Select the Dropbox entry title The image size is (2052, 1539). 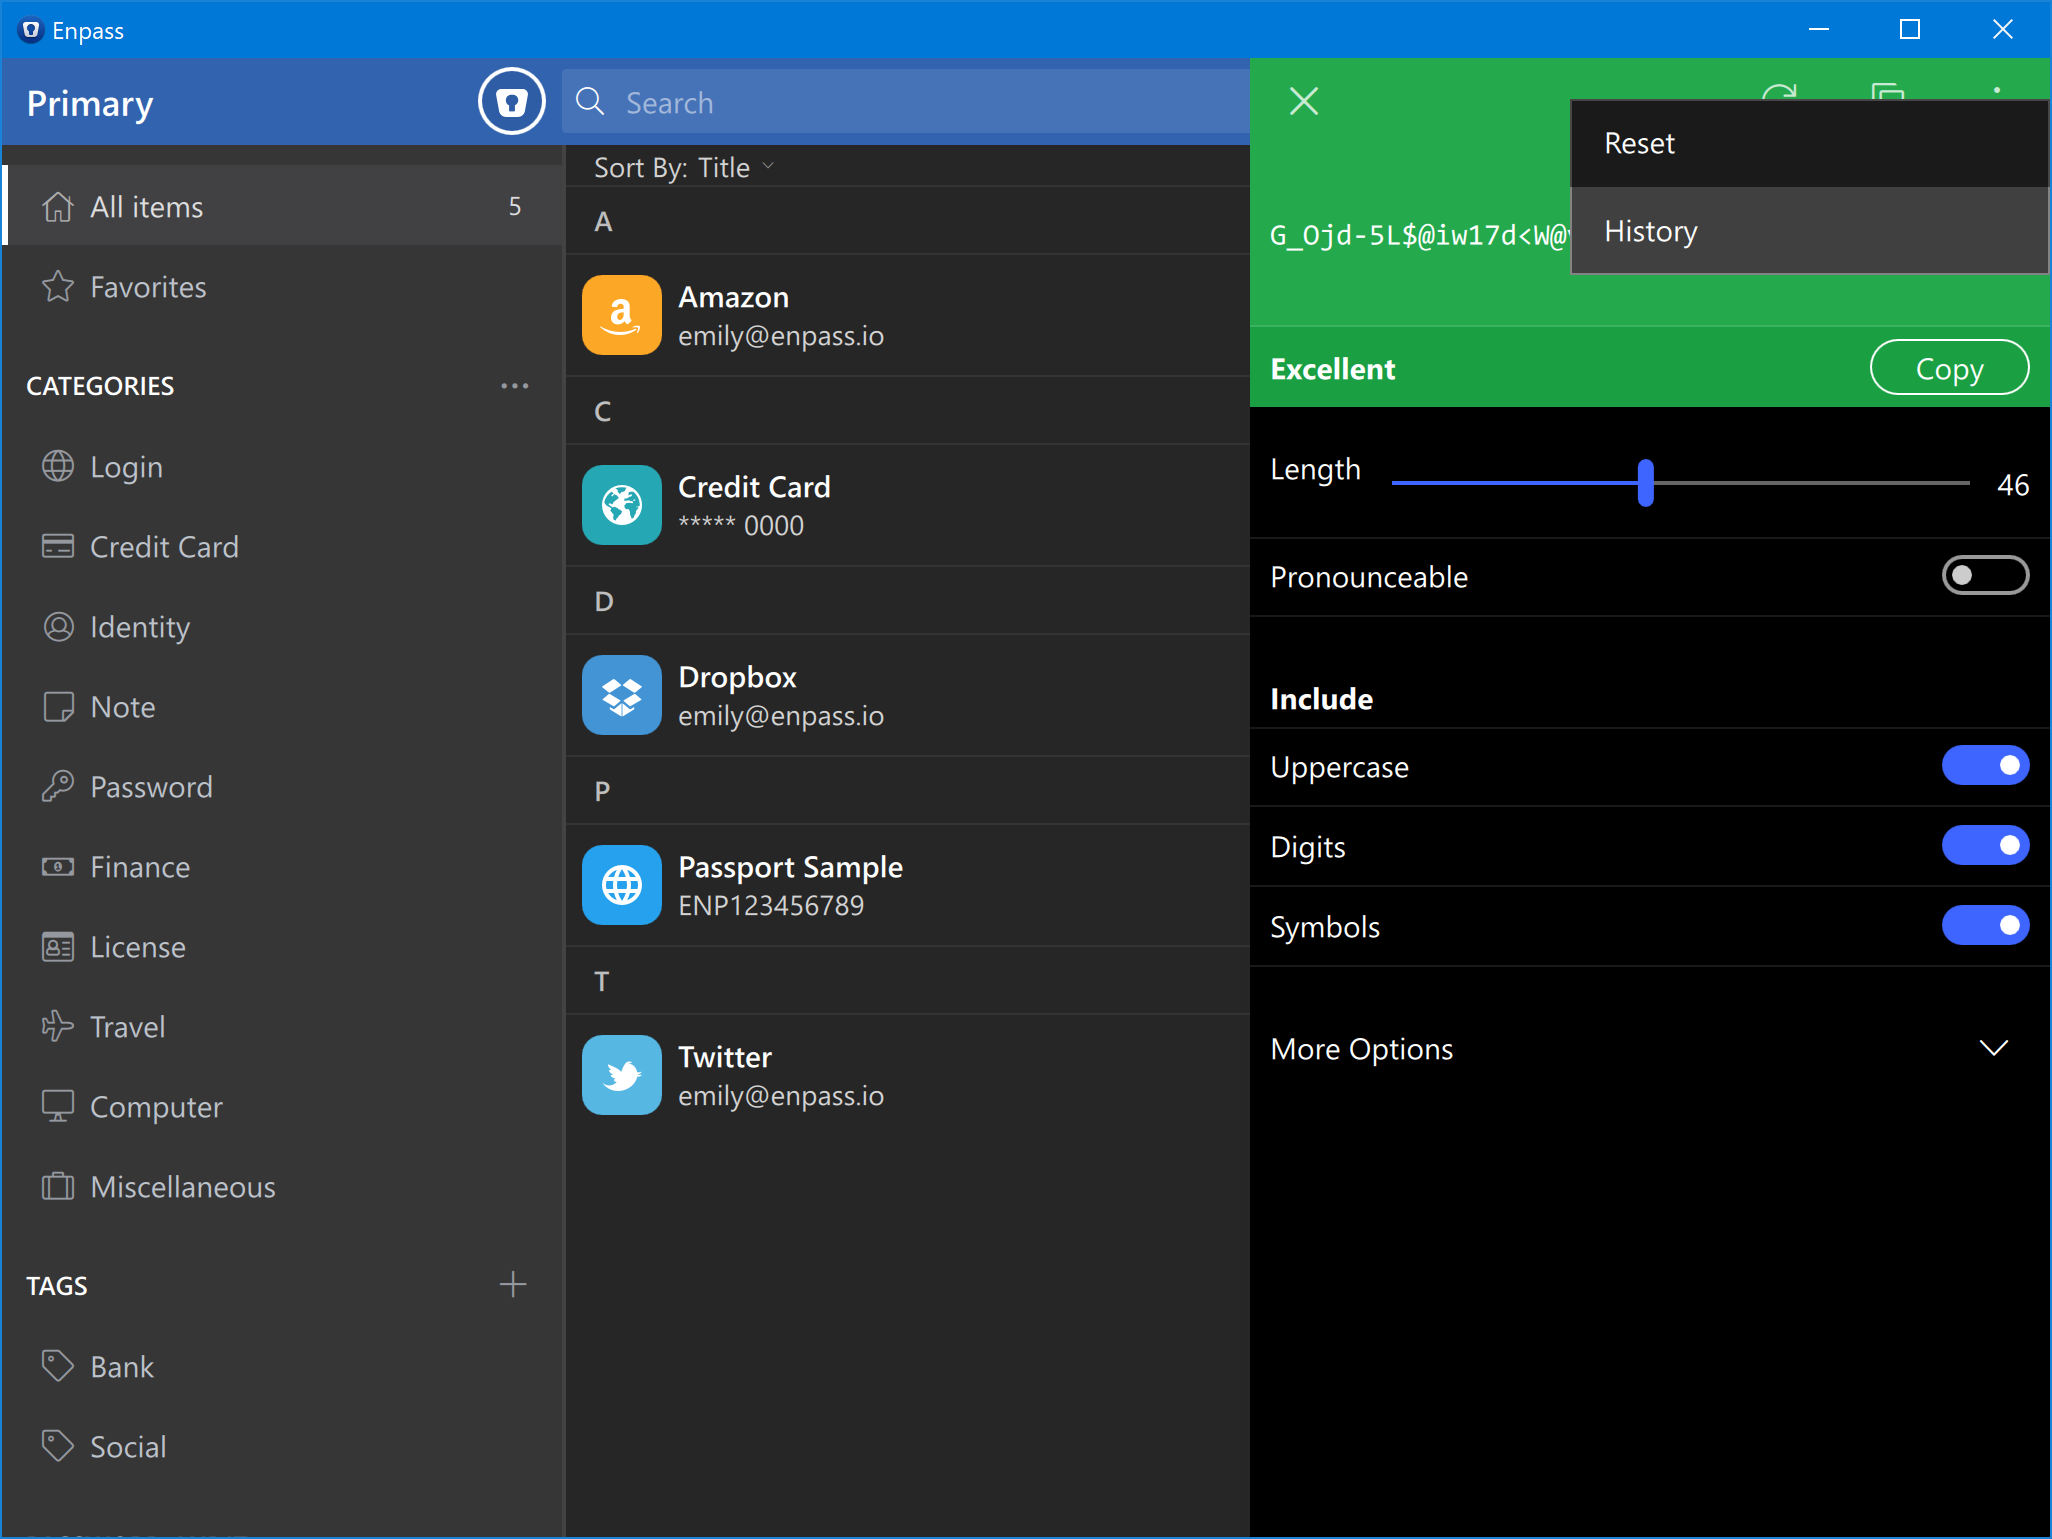click(737, 677)
